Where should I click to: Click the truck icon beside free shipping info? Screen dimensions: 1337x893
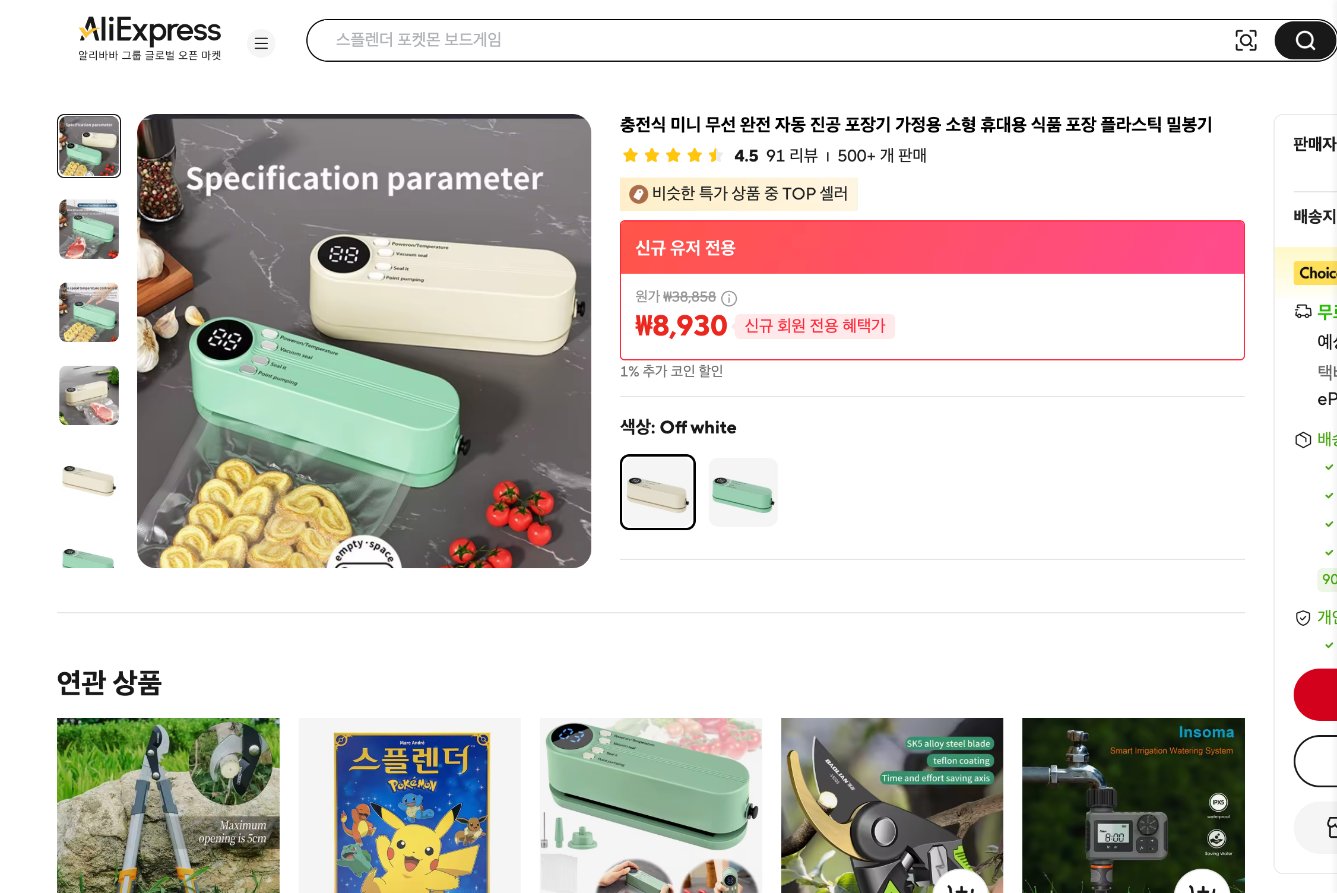tap(1303, 311)
